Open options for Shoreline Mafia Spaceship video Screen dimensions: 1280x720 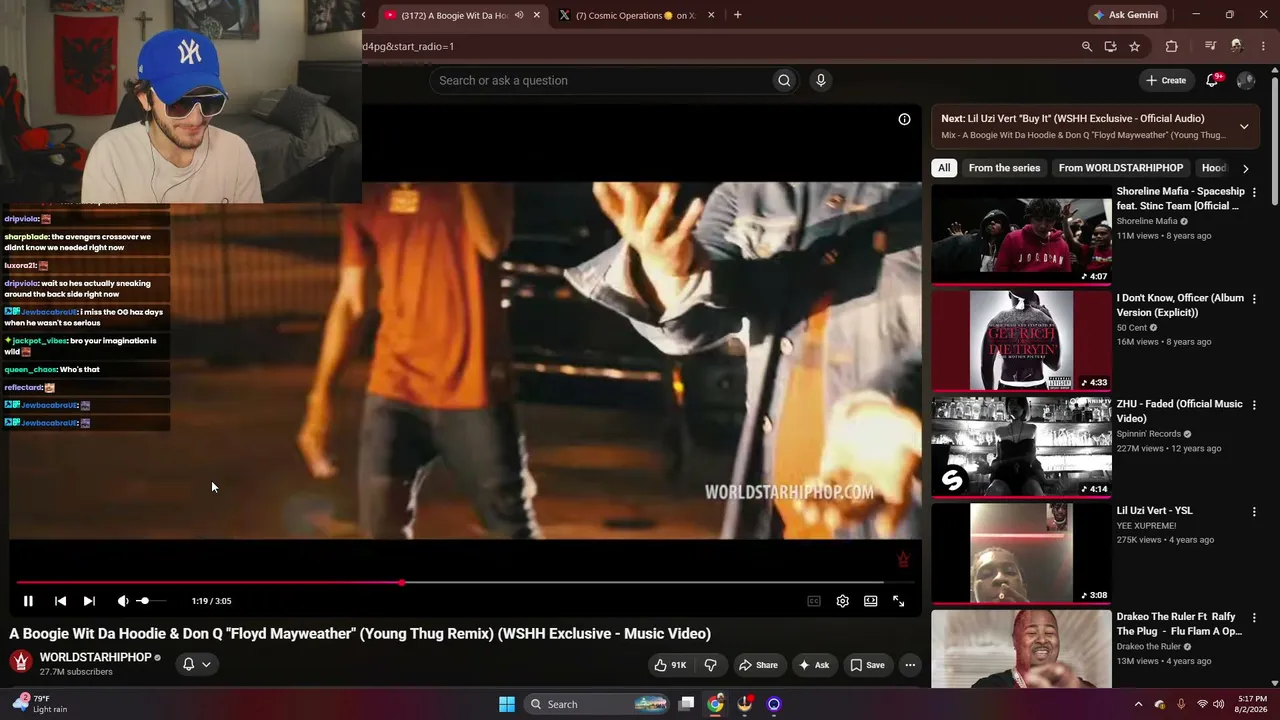click(1254, 192)
